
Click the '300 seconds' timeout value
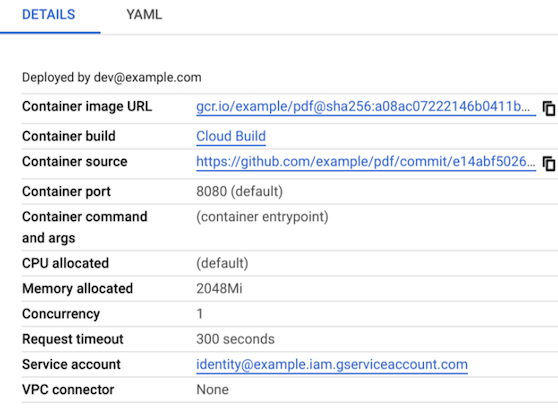(x=235, y=339)
